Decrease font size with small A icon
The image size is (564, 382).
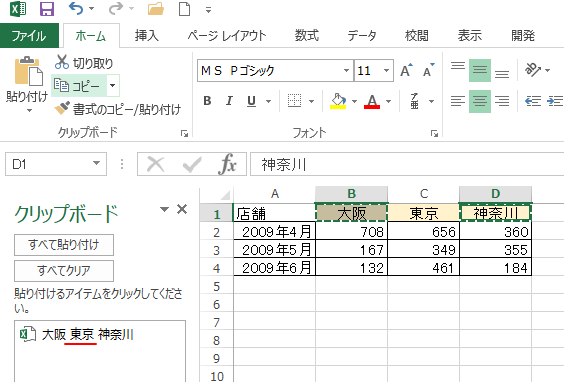[x=428, y=70]
